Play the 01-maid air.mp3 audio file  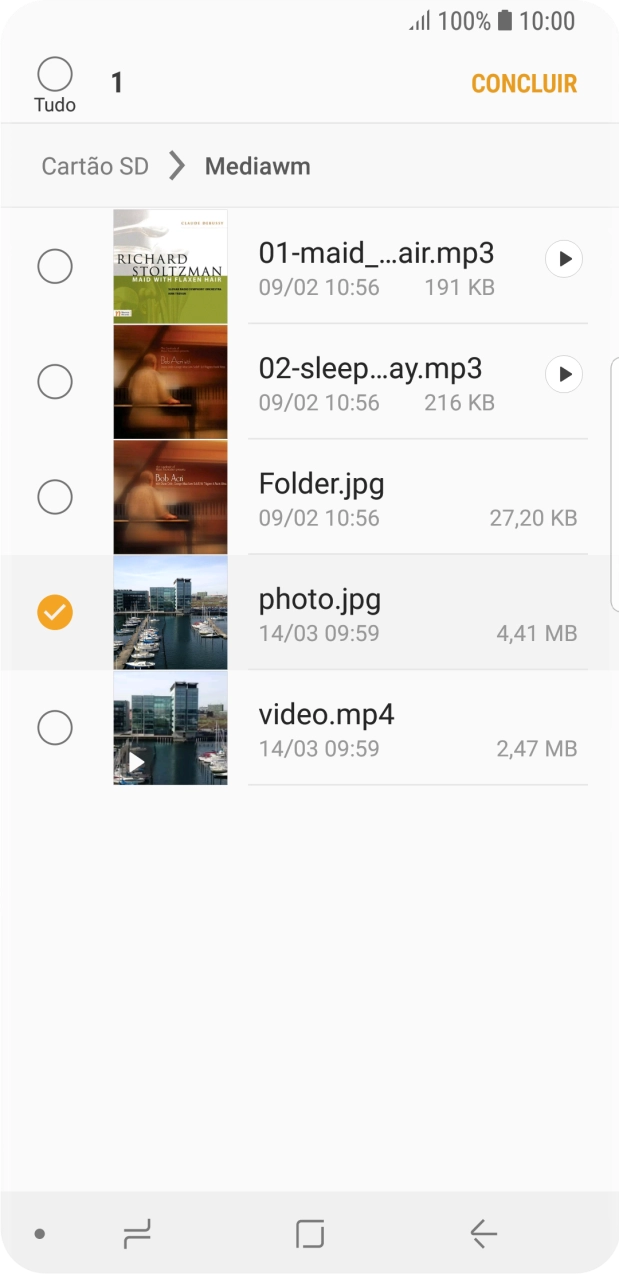tap(564, 259)
